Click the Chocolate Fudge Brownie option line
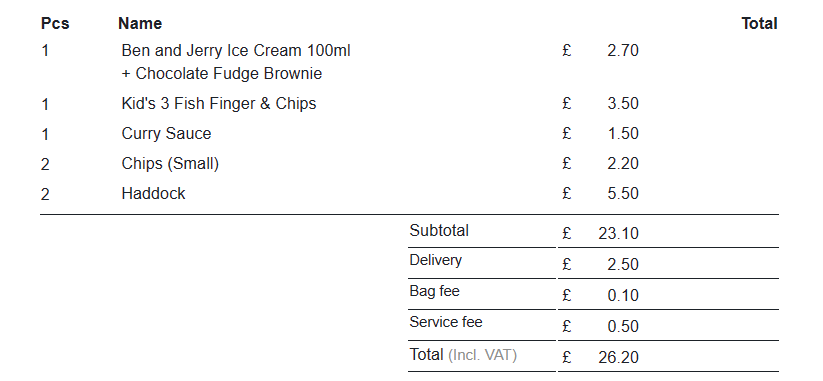823x381 pixels. [x=221, y=73]
